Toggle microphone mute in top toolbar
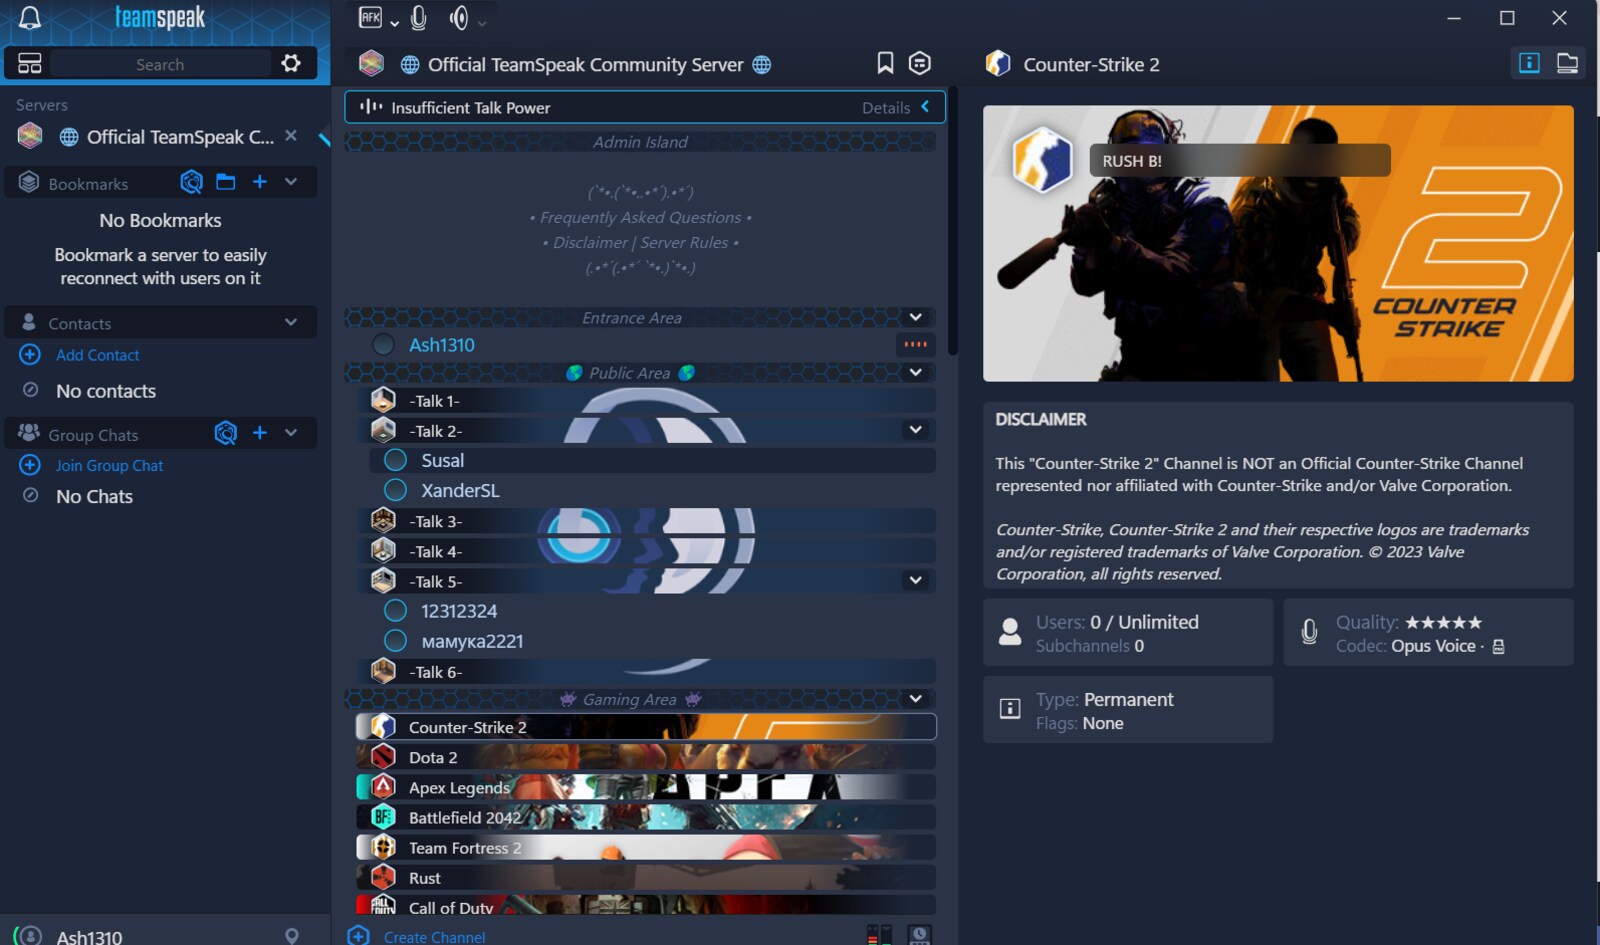This screenshot has height=945, width=1600. click(x=419, y=18)
